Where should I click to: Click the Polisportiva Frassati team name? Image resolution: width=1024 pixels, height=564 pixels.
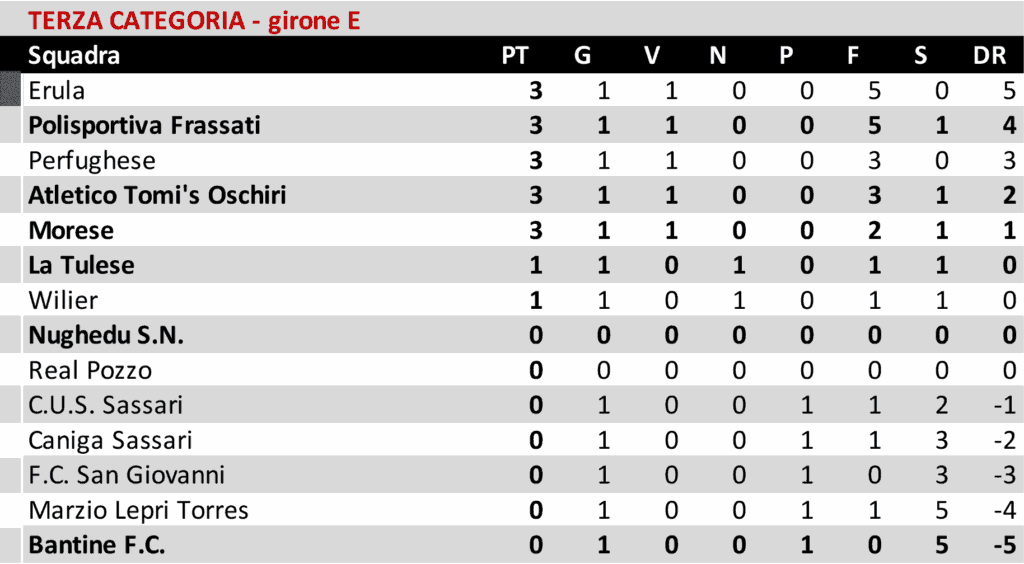pyautogui.click(x=144, y=126)
